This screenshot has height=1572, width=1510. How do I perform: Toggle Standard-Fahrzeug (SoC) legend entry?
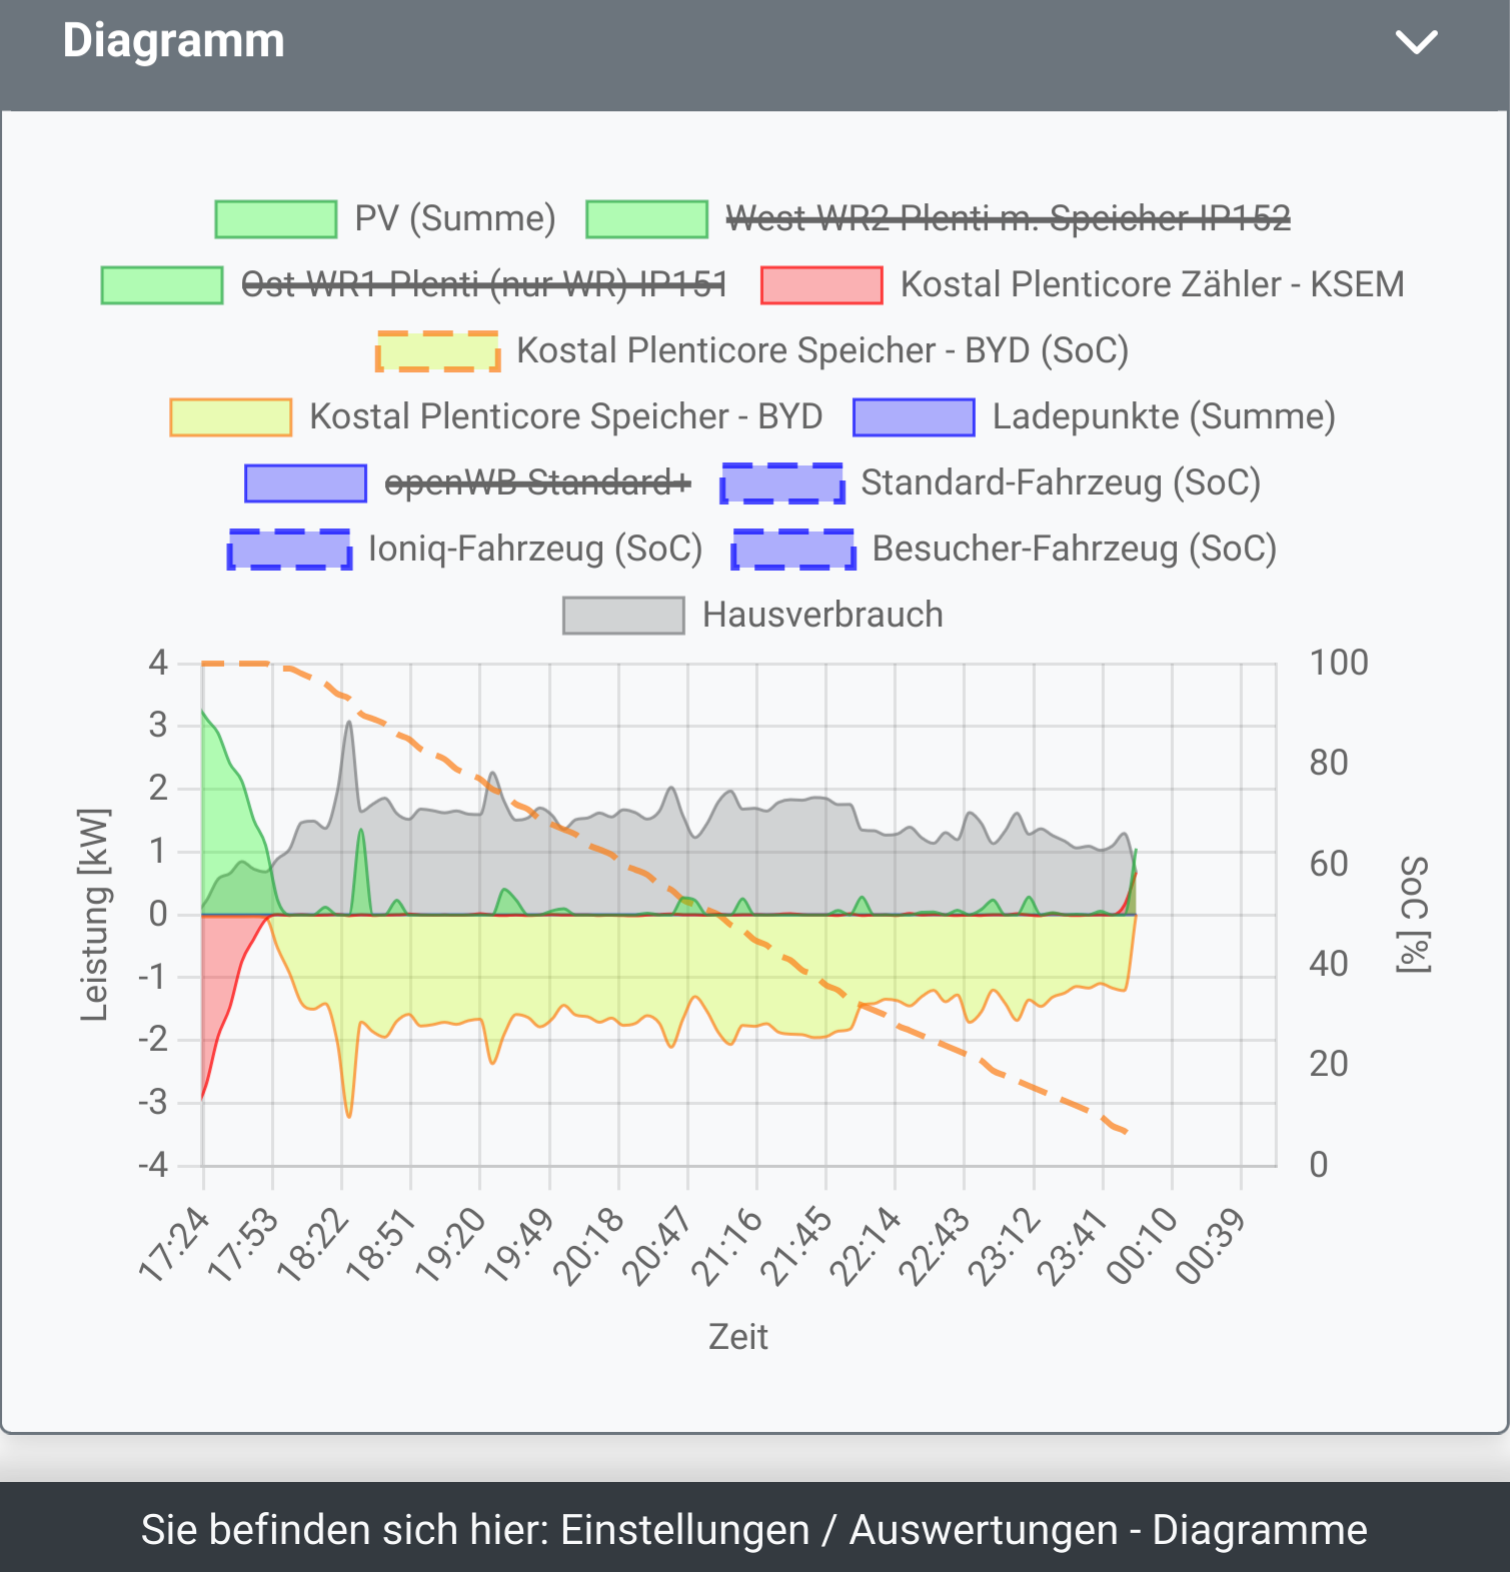point(1060,483)
